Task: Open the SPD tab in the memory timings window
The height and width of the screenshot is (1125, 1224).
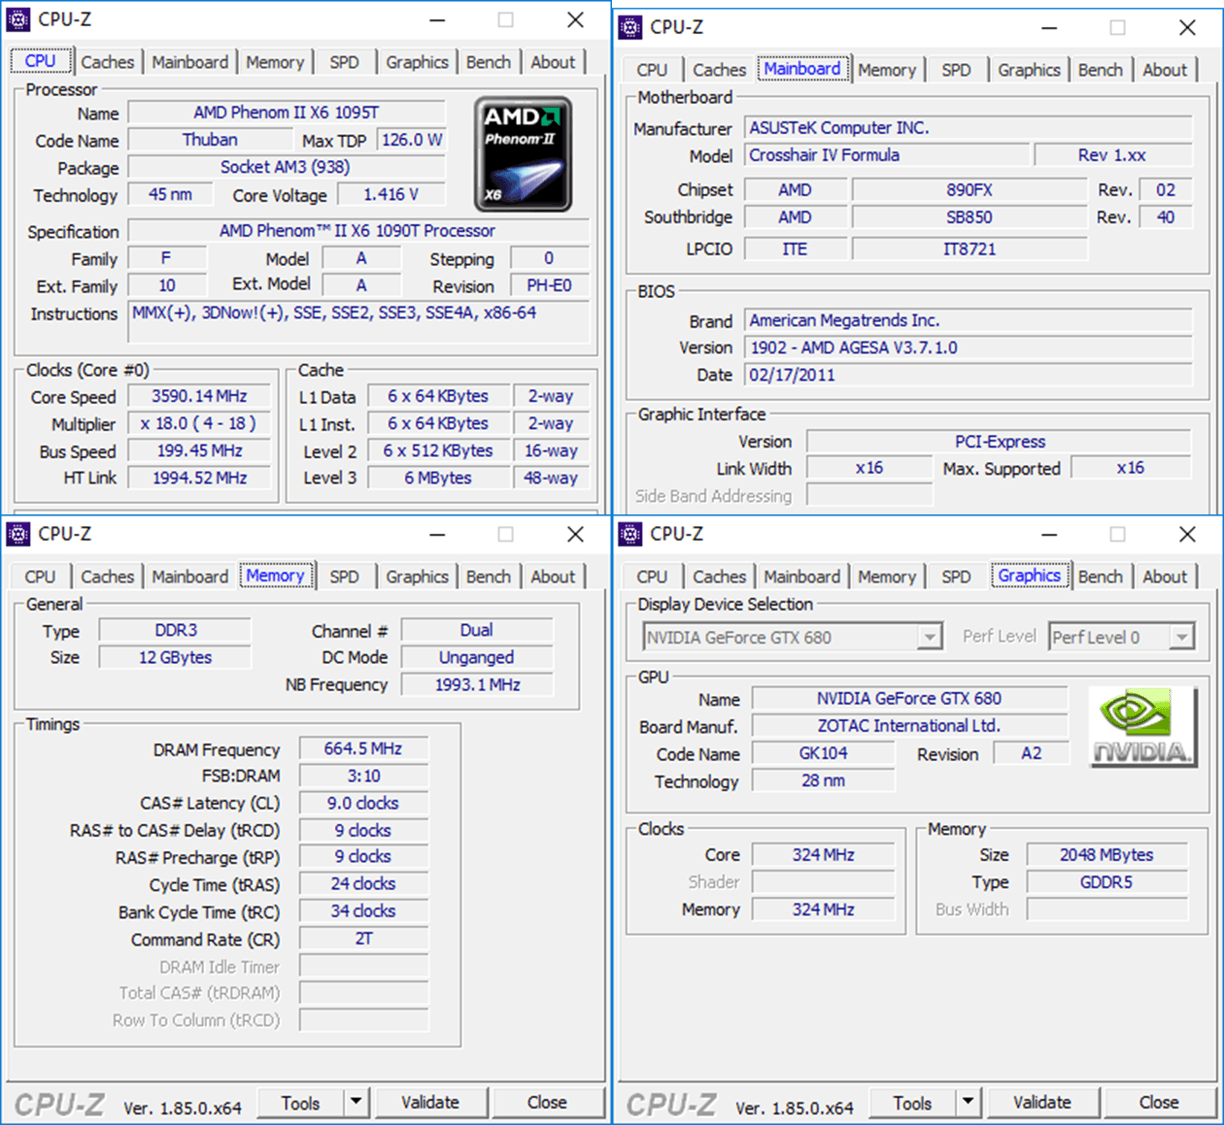Action: [x=344, y=577]
